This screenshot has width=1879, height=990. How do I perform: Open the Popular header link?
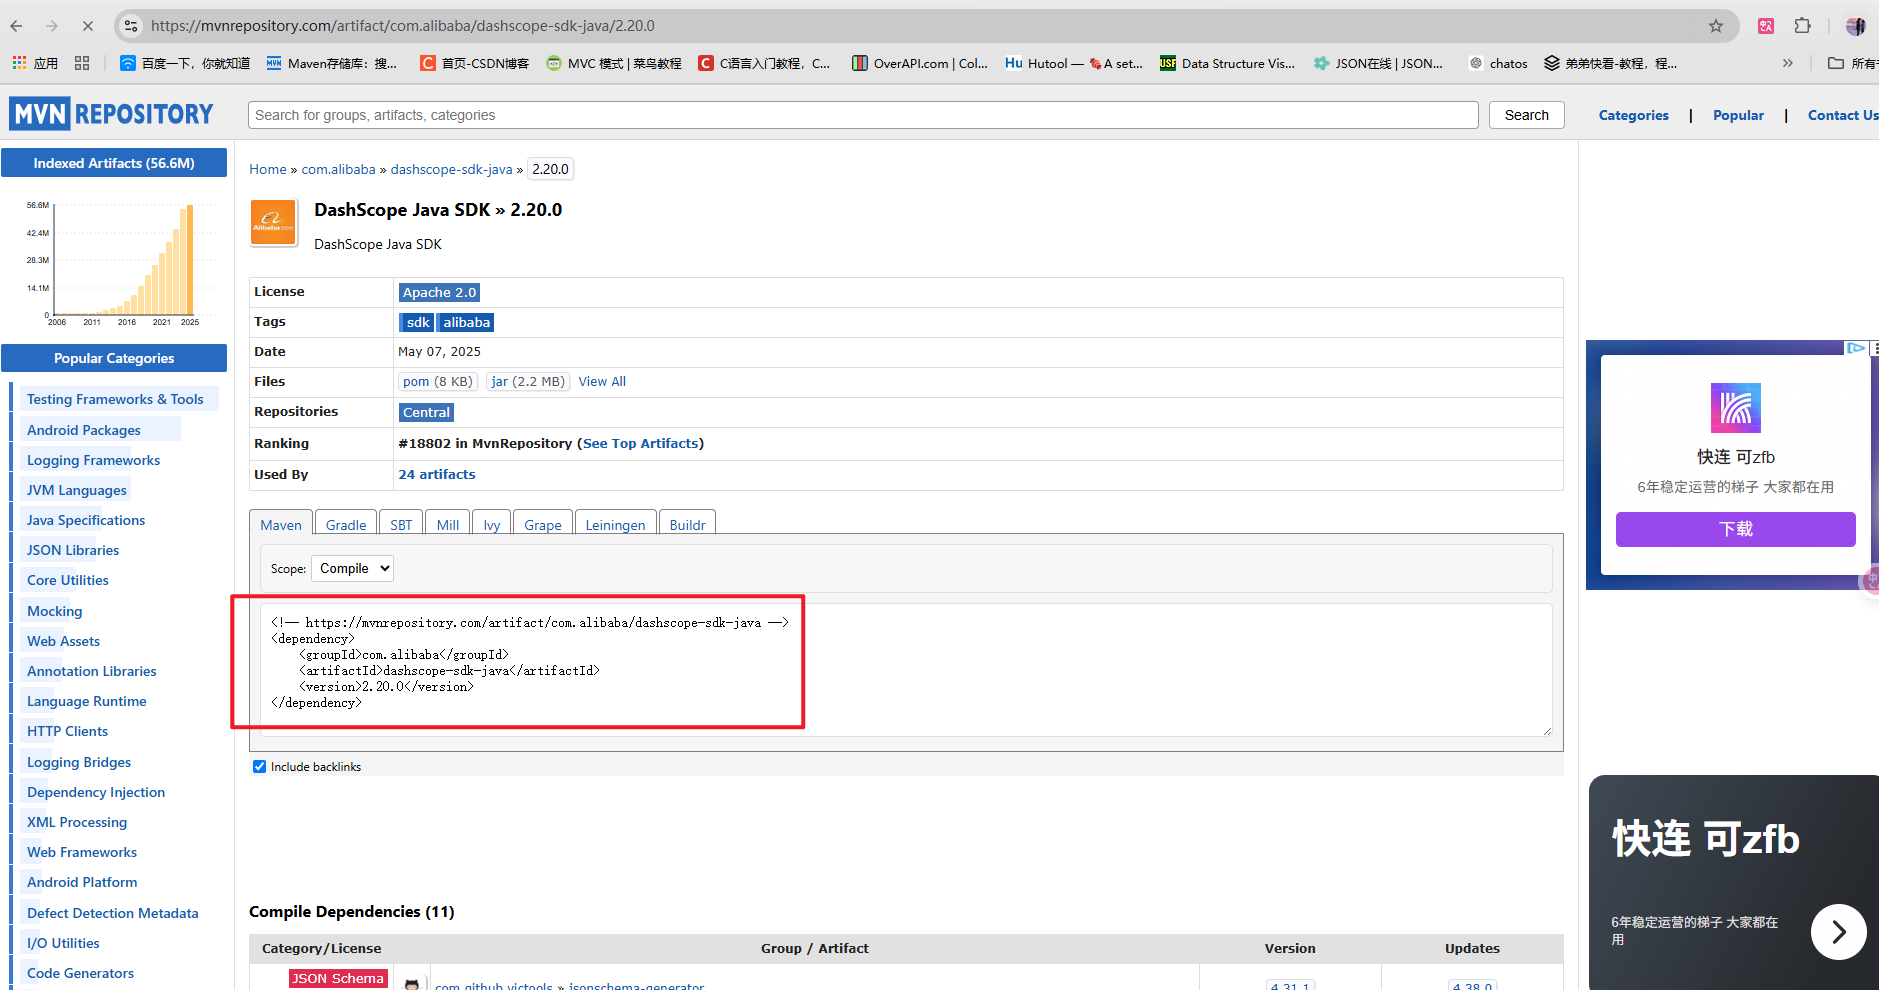coord(1738,115)
